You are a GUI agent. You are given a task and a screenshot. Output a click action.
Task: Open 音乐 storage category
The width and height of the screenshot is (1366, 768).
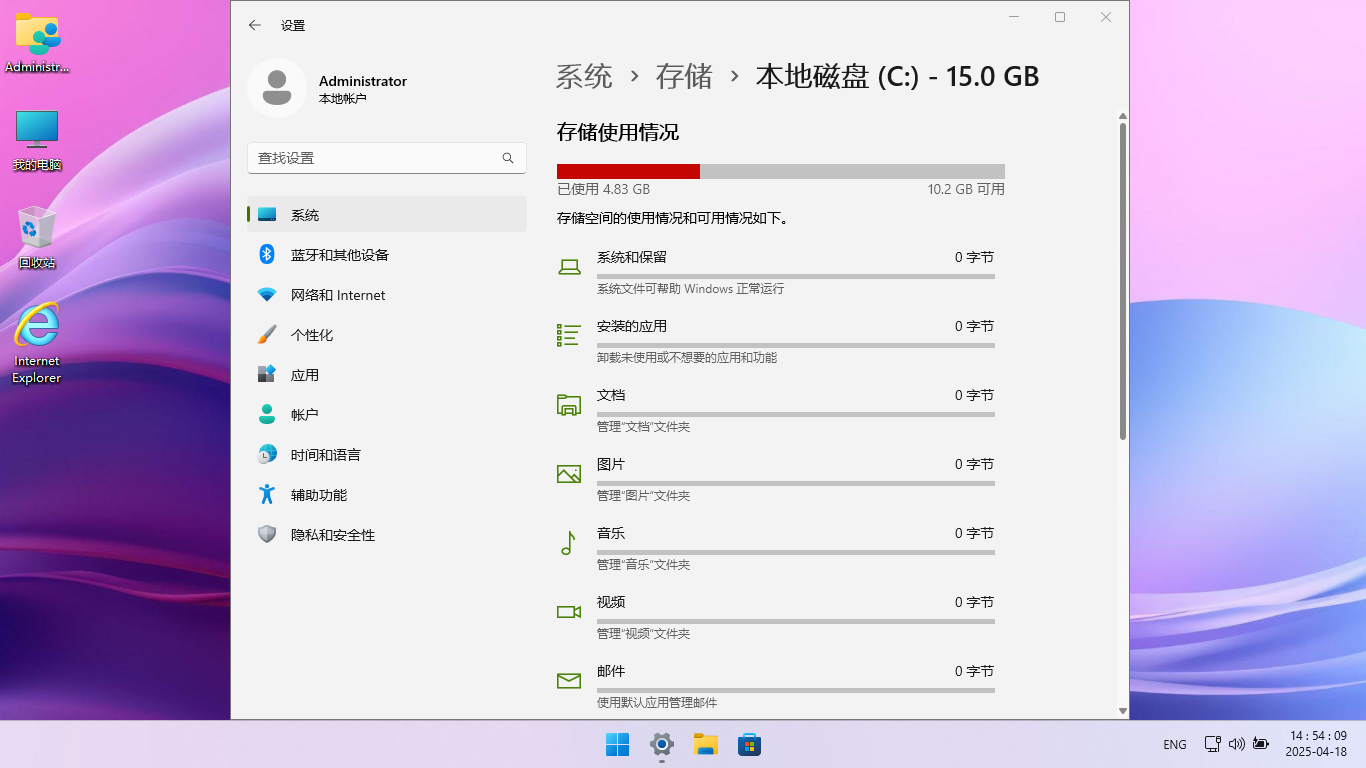776,547
